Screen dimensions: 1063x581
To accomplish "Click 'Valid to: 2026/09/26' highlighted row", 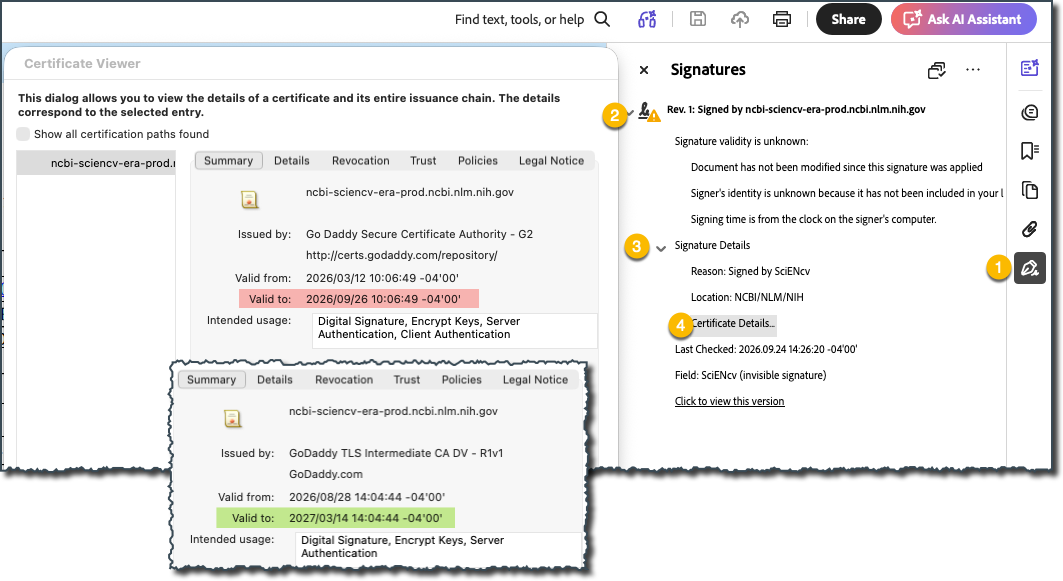I will [x=359, y=299].
